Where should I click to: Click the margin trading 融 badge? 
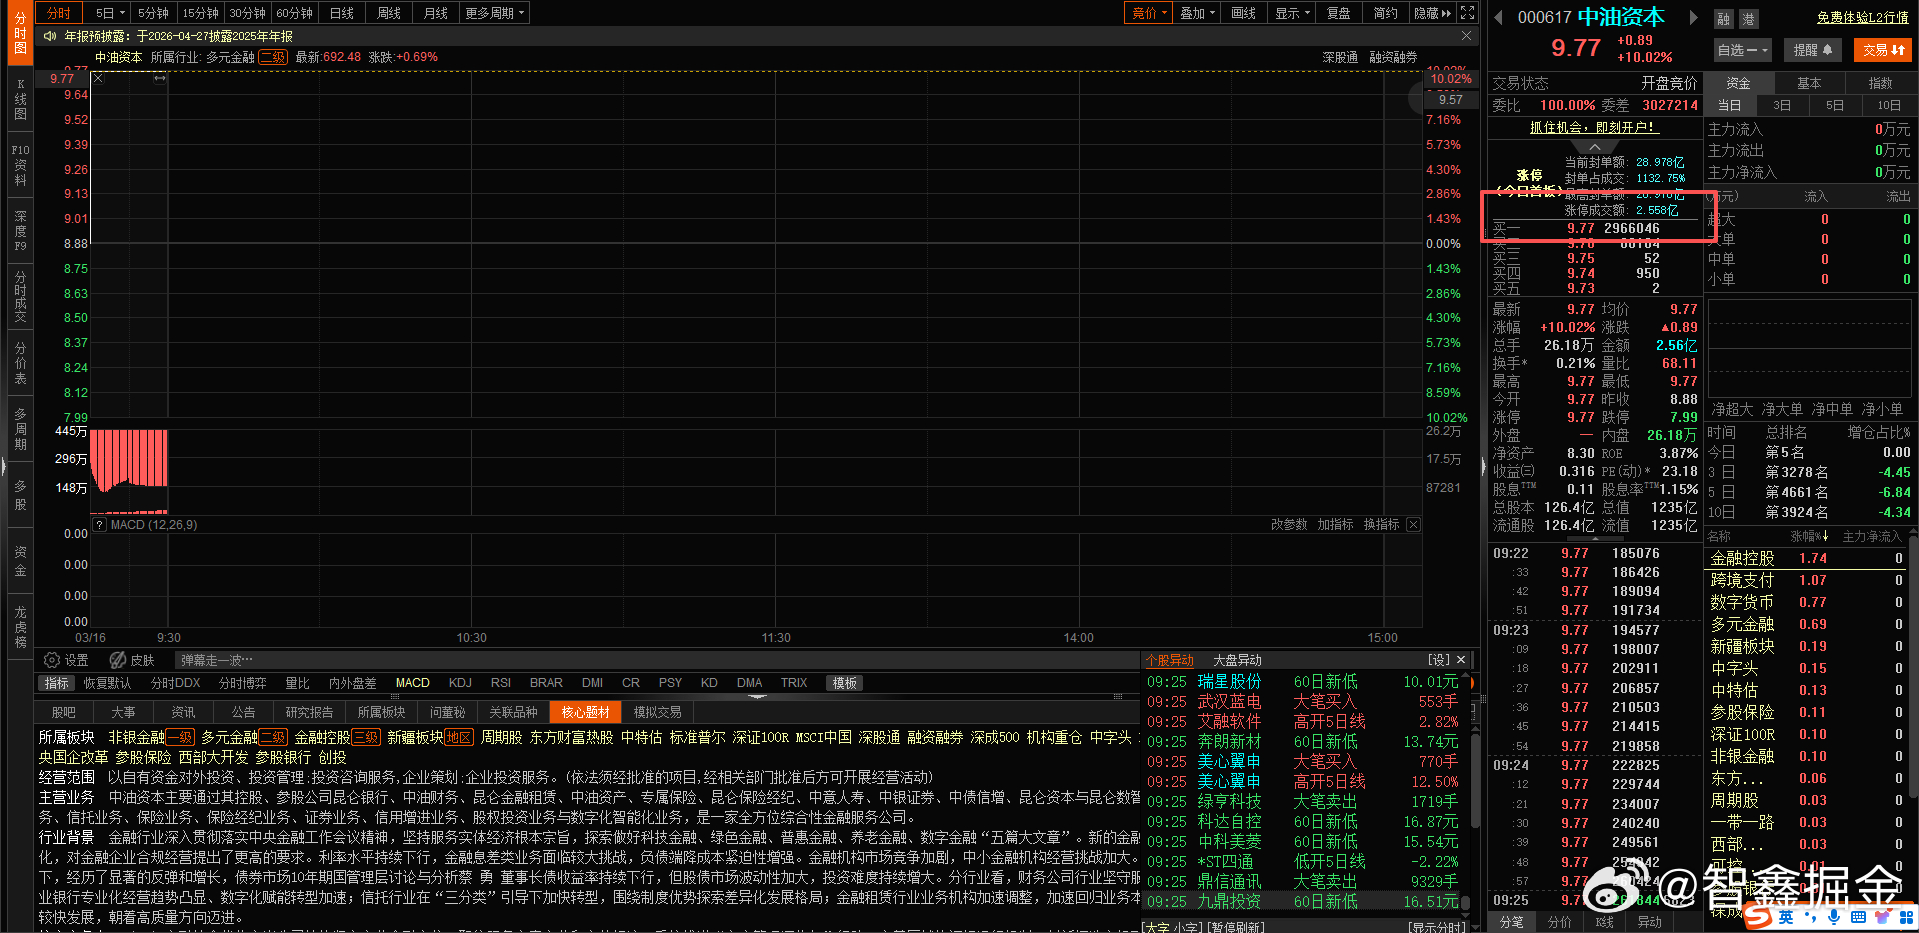tap(1723, 19)
